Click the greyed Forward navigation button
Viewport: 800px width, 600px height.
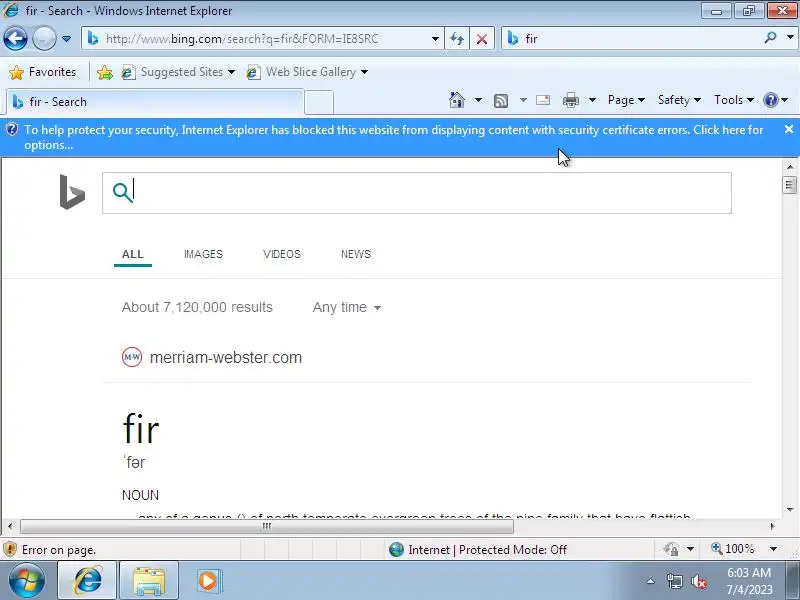(44, 39)
